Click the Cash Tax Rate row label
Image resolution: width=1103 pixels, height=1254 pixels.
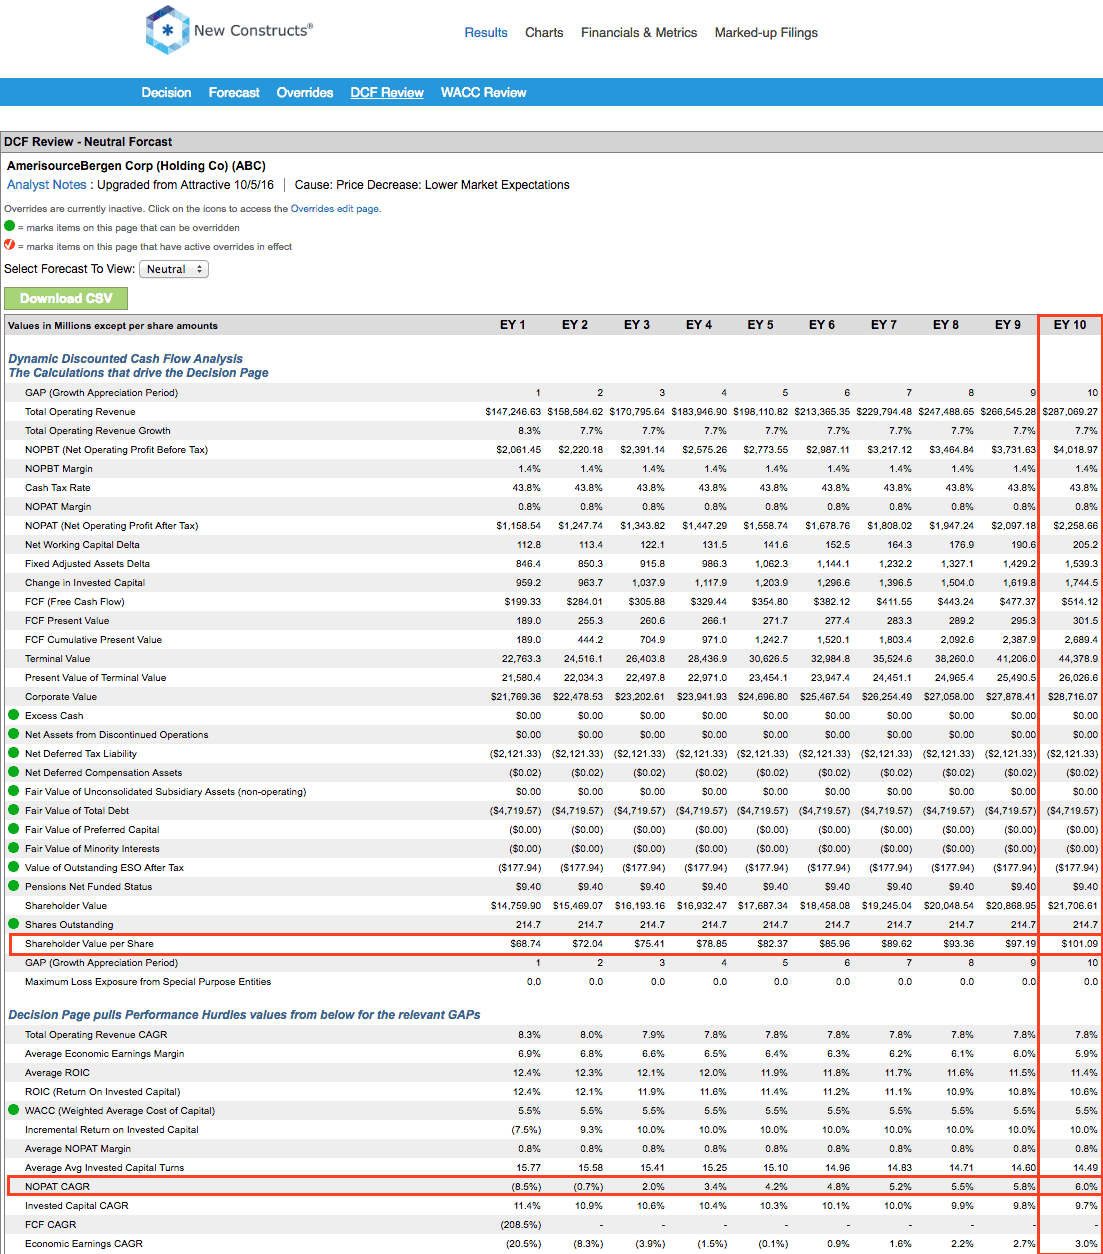[x=58, y=488]
